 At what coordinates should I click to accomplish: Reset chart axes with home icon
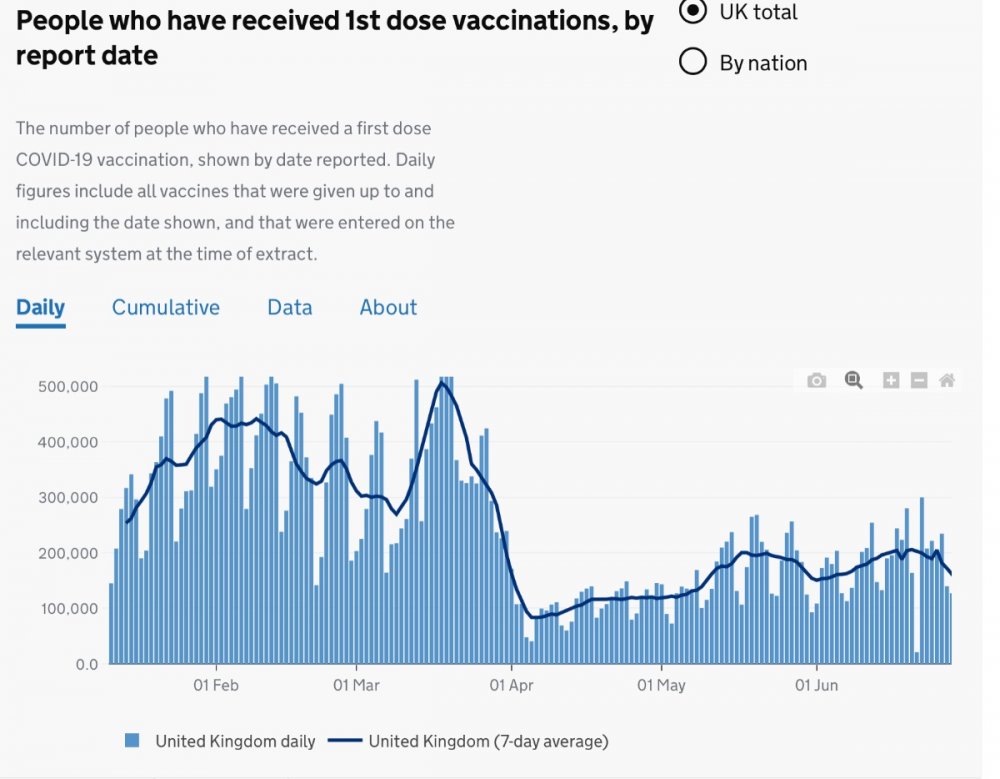coord(946,380)
